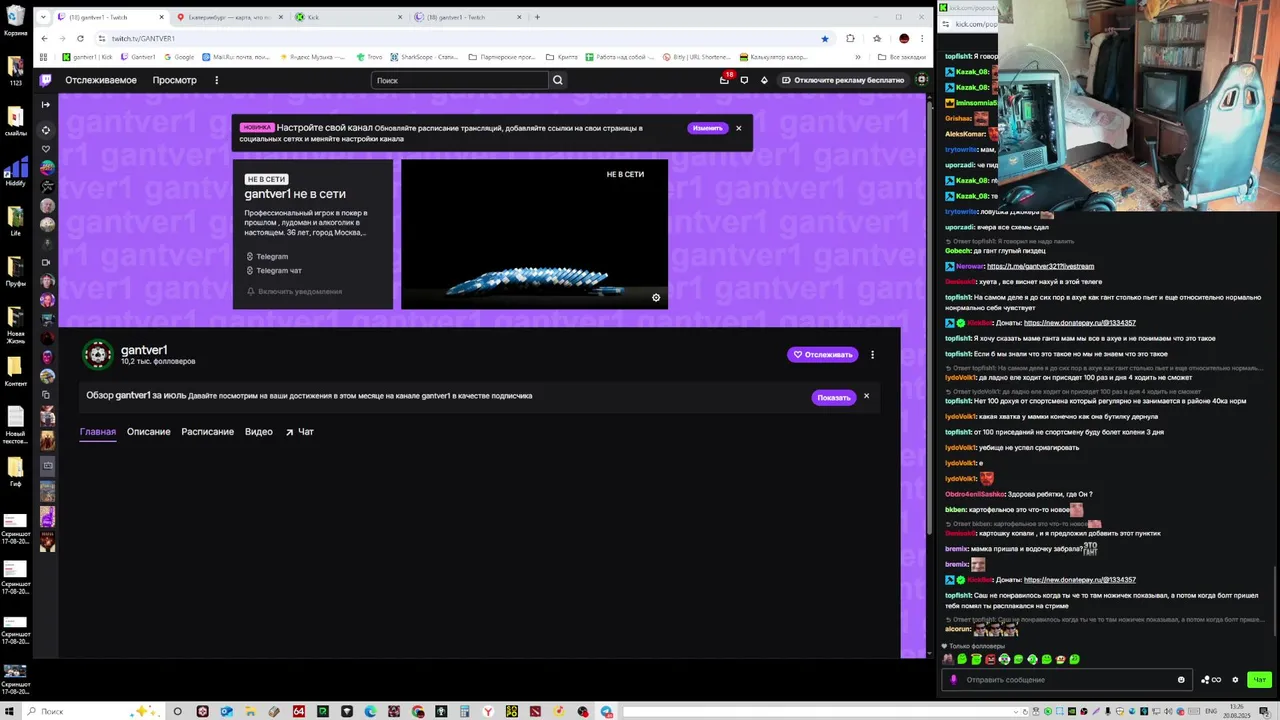The image size is (1280, 720).
Task: Click the gantver1 channel avatar
Action: pyautogui.click(x=97, y=354)
